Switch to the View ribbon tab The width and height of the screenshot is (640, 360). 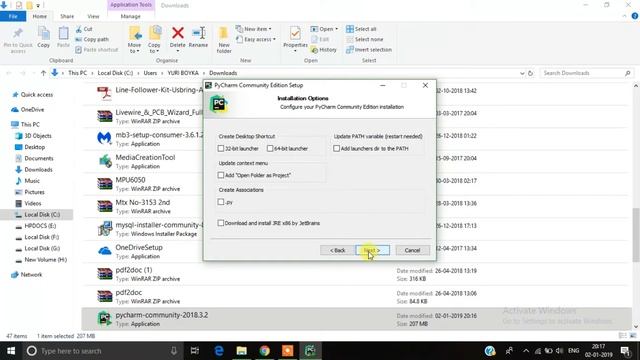93,16
